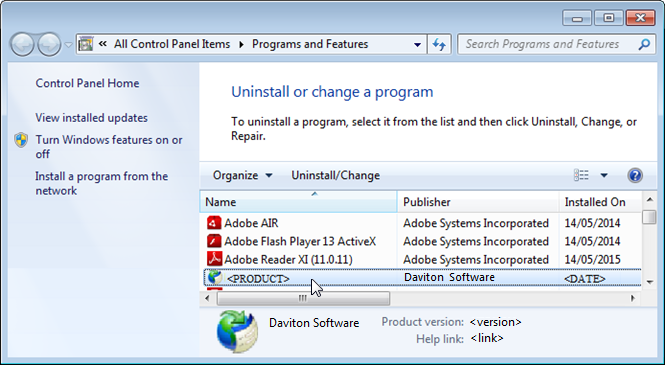Click the Back navigation arrow
This screenshot has height=365, width=665.
tap(22, 44)
